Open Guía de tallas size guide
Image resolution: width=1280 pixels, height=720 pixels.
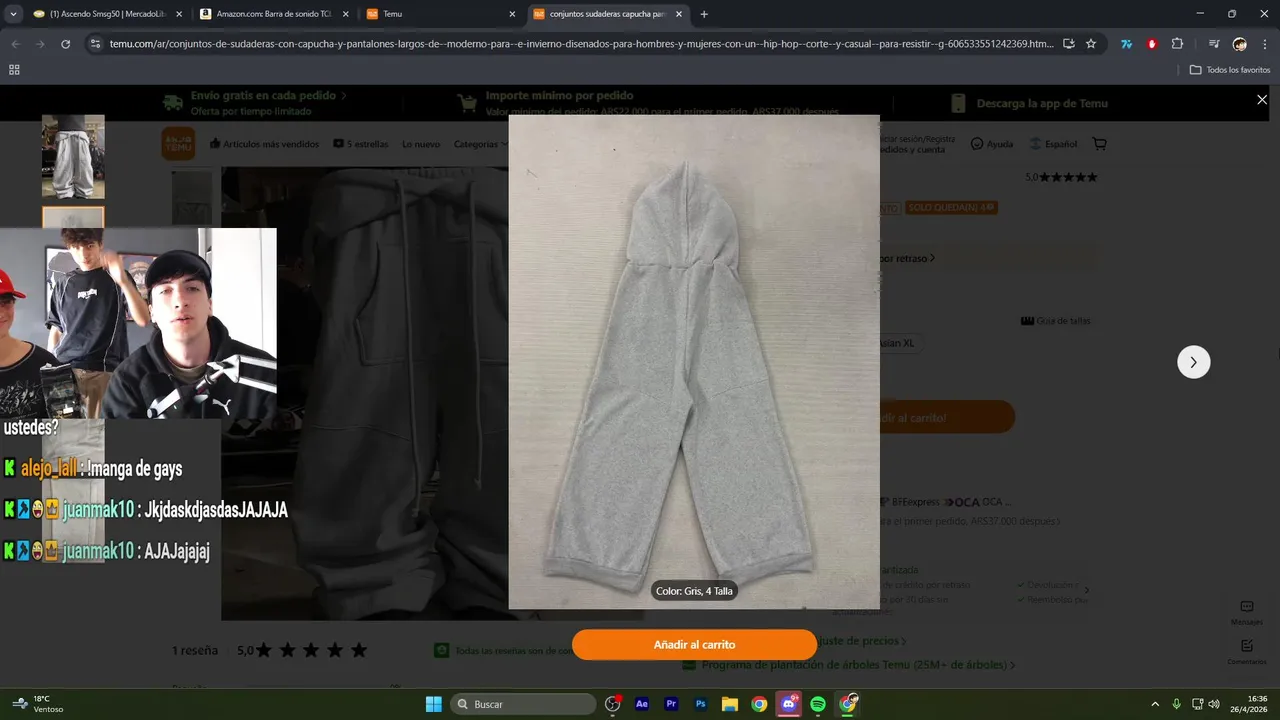(1056, 321)
